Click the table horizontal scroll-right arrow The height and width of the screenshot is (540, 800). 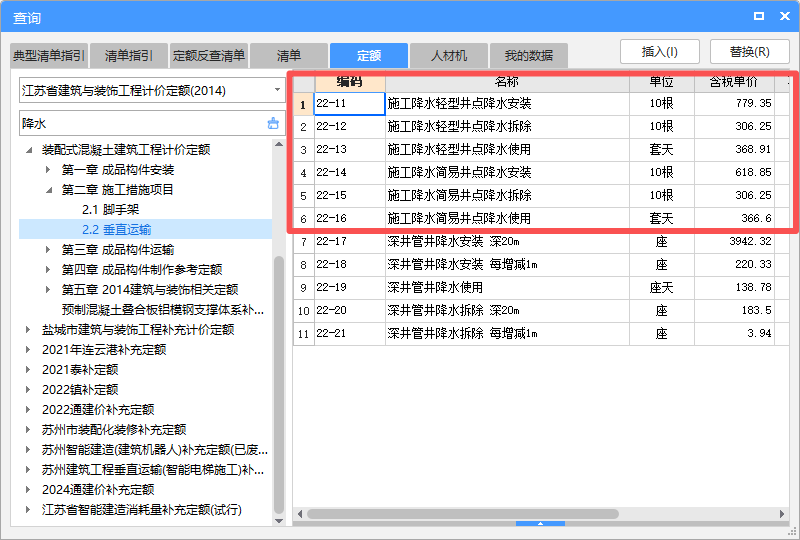782,513
